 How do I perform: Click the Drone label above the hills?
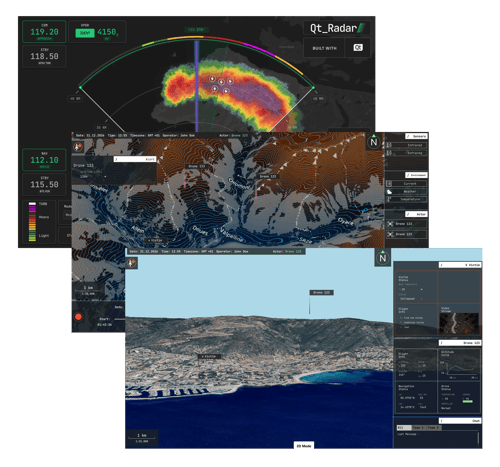coord(321,292)
